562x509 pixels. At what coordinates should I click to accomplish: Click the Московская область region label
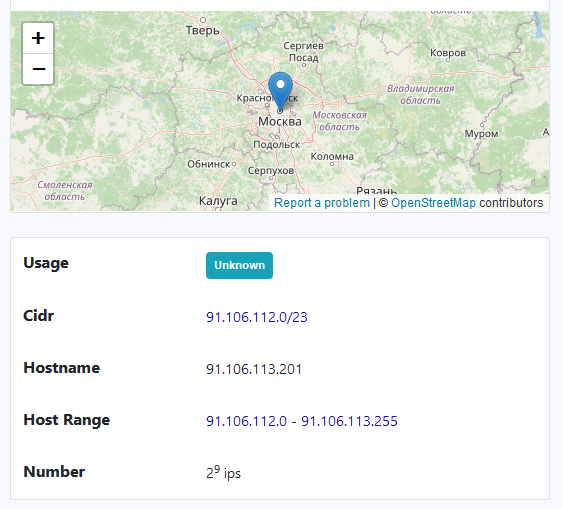coord(339,121)
